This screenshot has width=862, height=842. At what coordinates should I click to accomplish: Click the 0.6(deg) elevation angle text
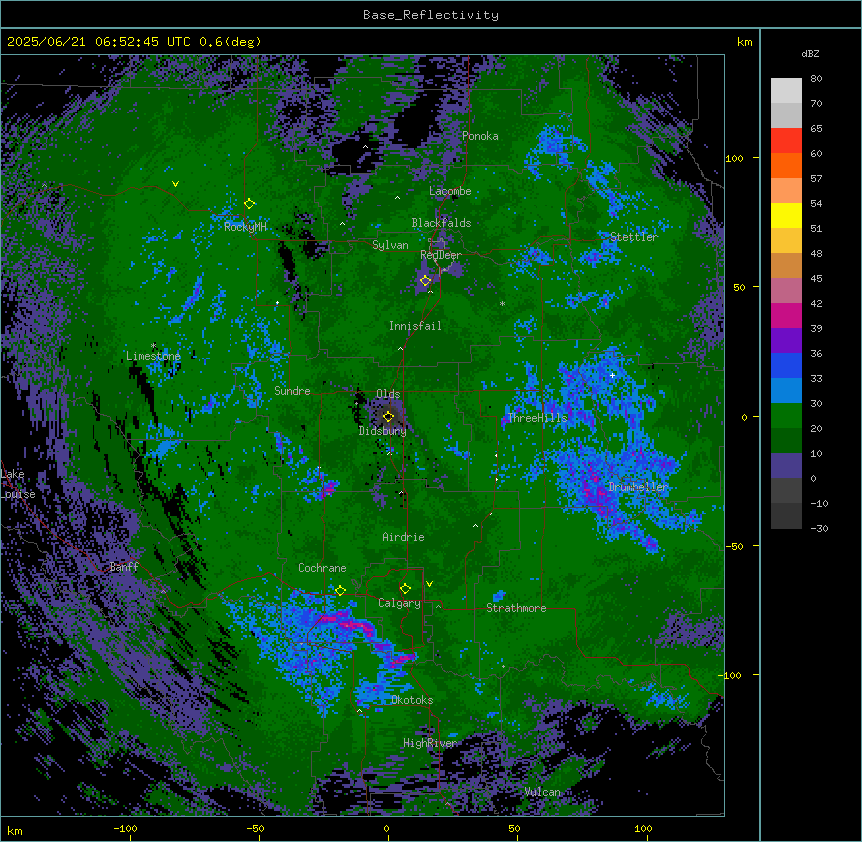(230, 42)
